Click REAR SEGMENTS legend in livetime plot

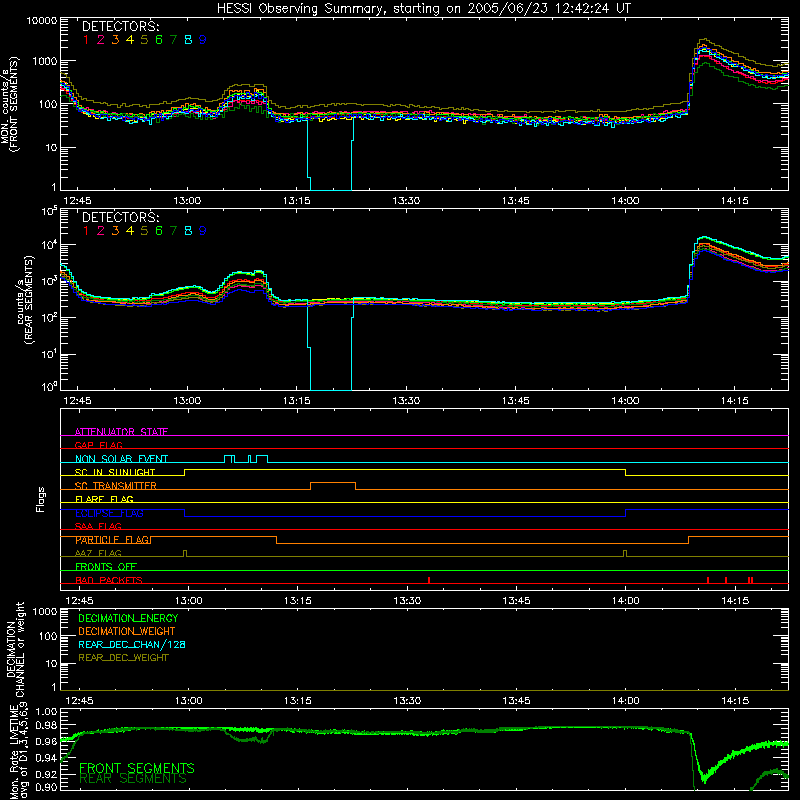(x=133, y=779)
